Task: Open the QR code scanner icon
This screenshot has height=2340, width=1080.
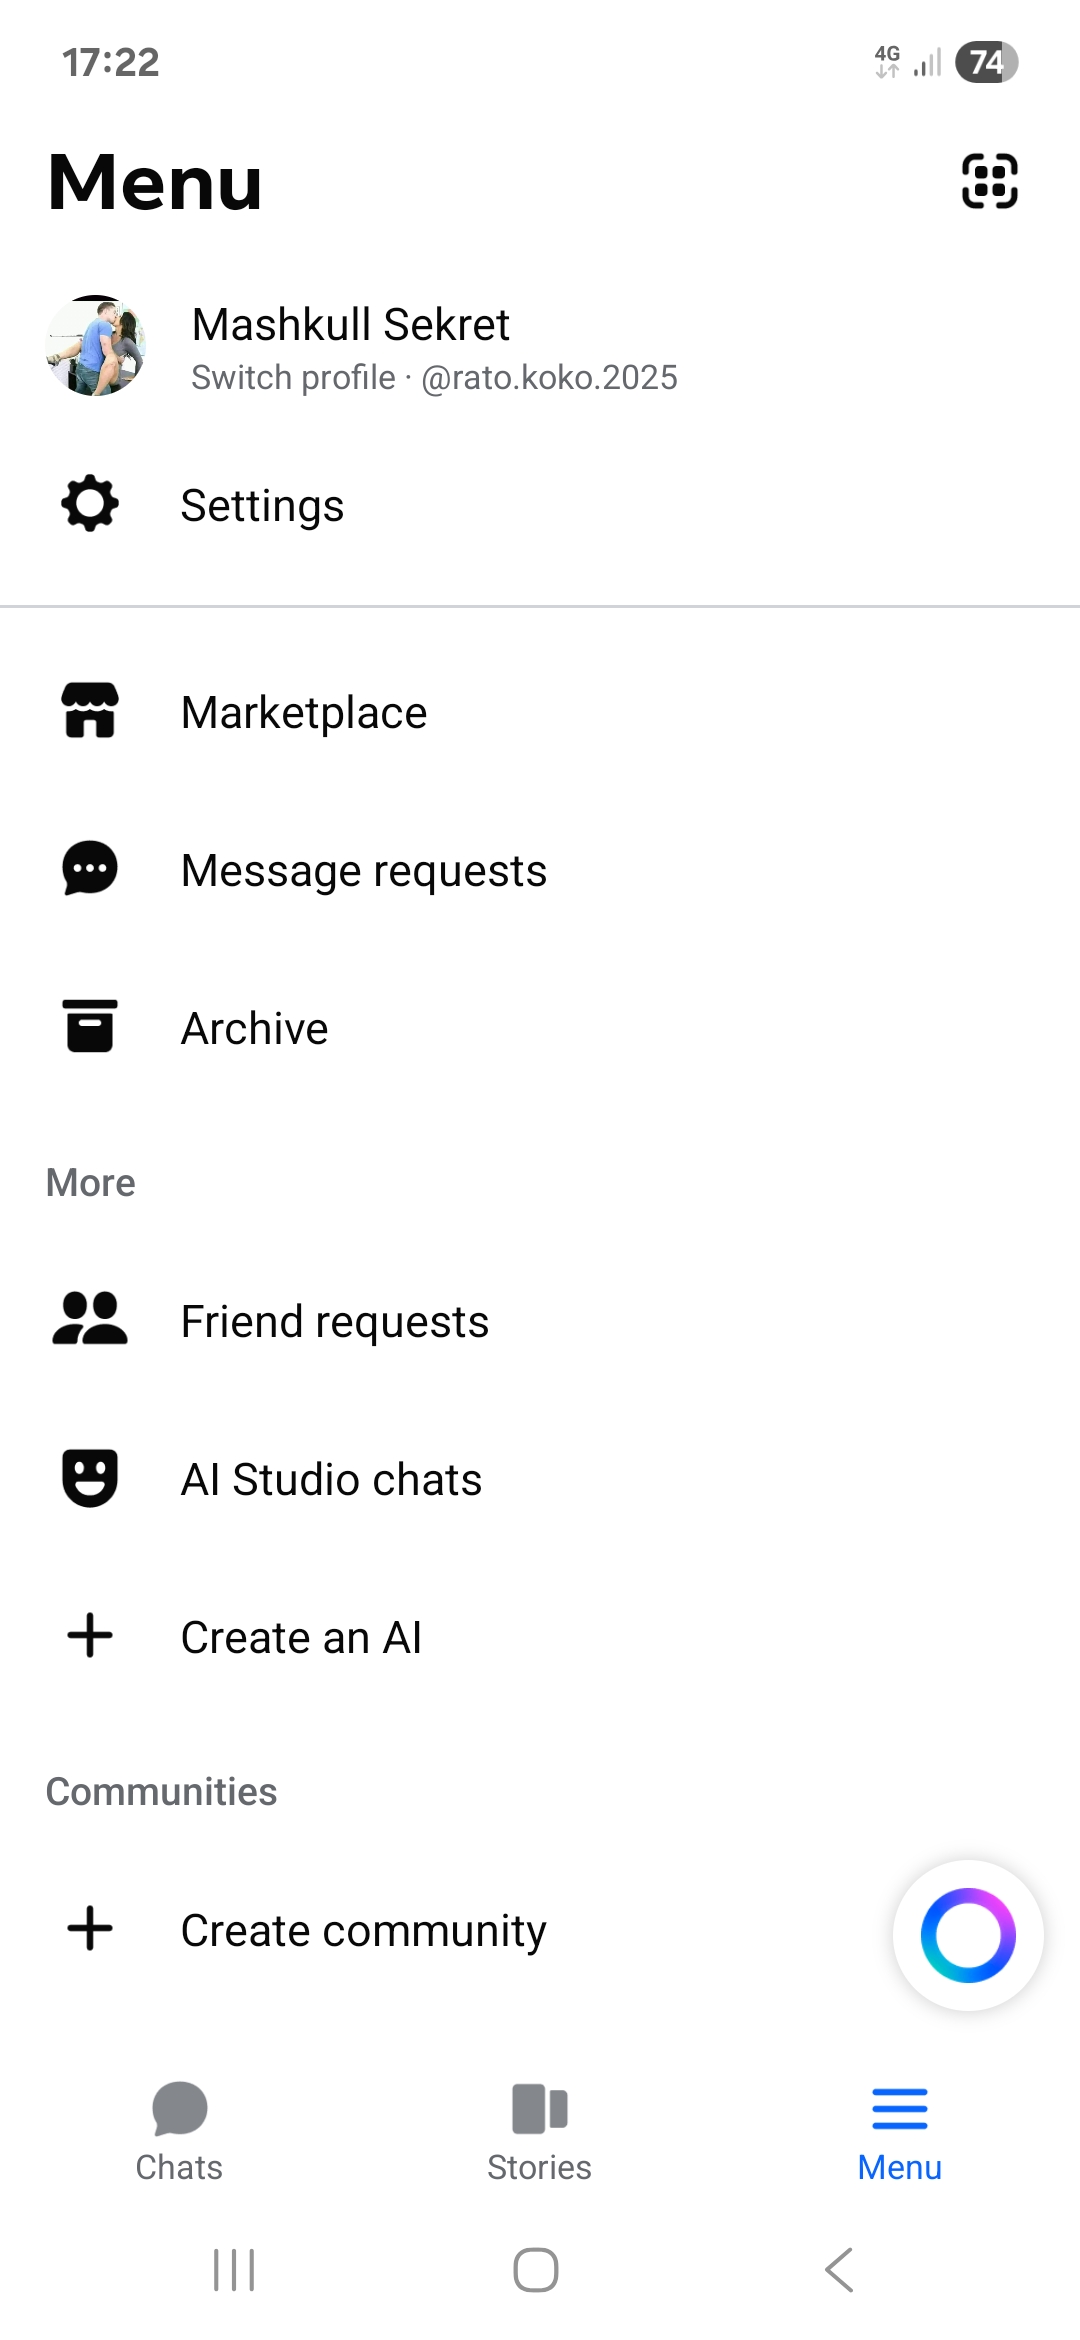Action: (x=989, y=181)
